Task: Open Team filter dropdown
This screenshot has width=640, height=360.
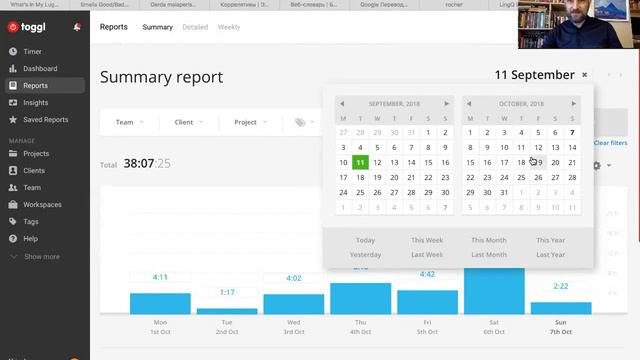Action: point(129,122)
